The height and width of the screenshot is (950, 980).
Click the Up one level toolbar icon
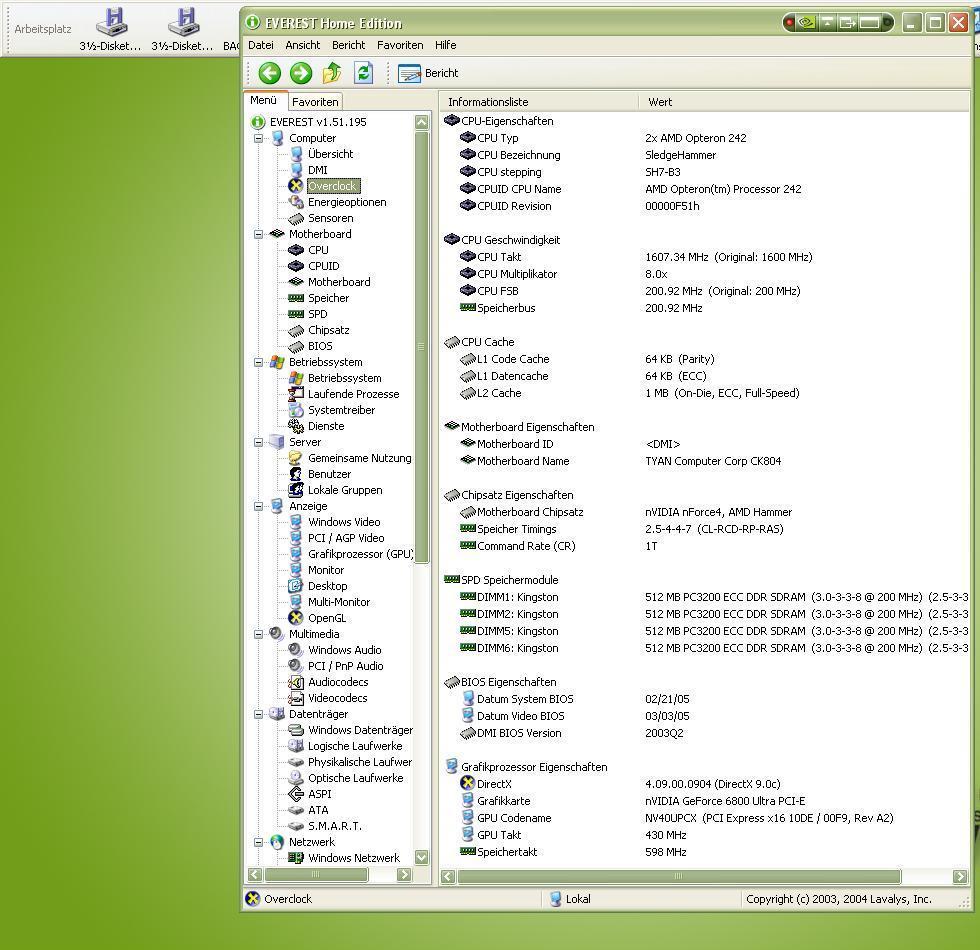332,73
